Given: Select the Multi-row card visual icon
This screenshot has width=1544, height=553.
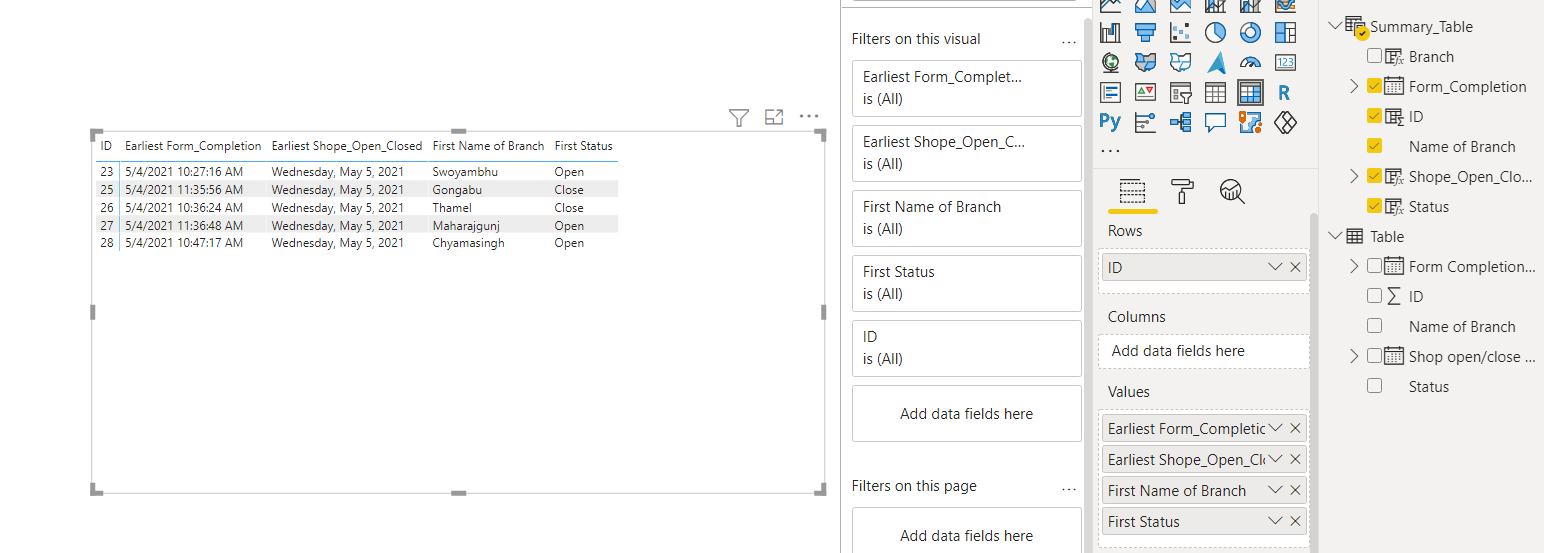Looking at the screenshot, I should (x=1110, y=93).
